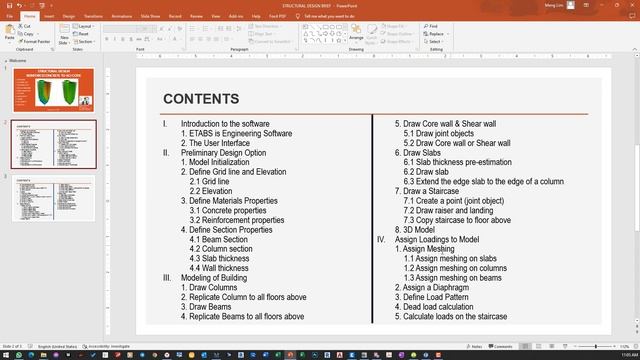Click the vertical scrollbar of slide area

point(636,188)
